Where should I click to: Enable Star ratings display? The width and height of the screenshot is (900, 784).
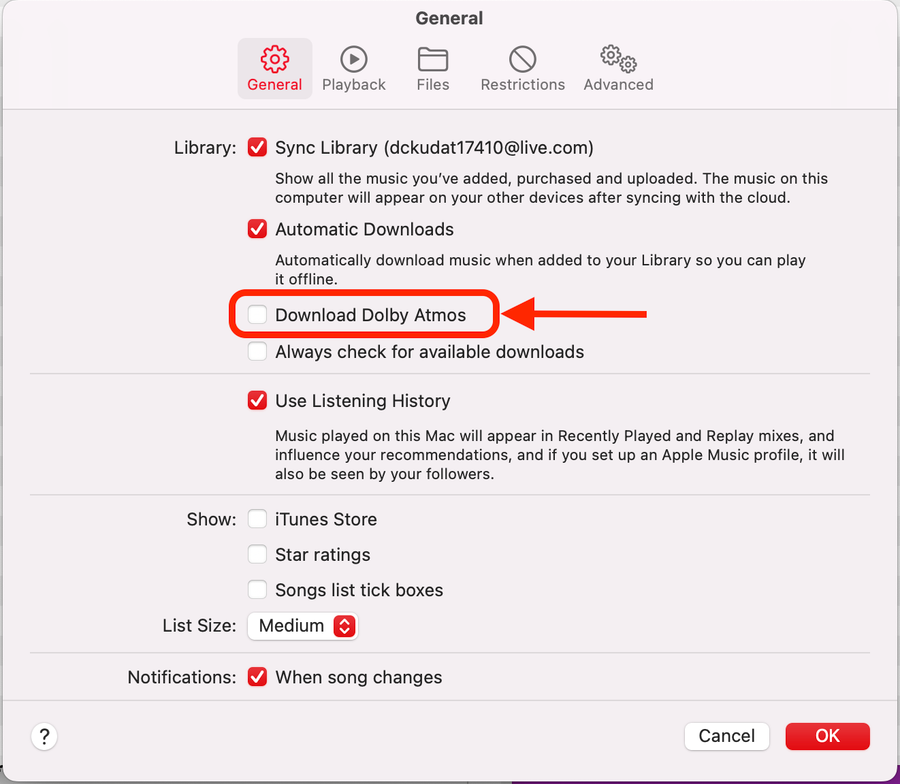pos(258,555)
